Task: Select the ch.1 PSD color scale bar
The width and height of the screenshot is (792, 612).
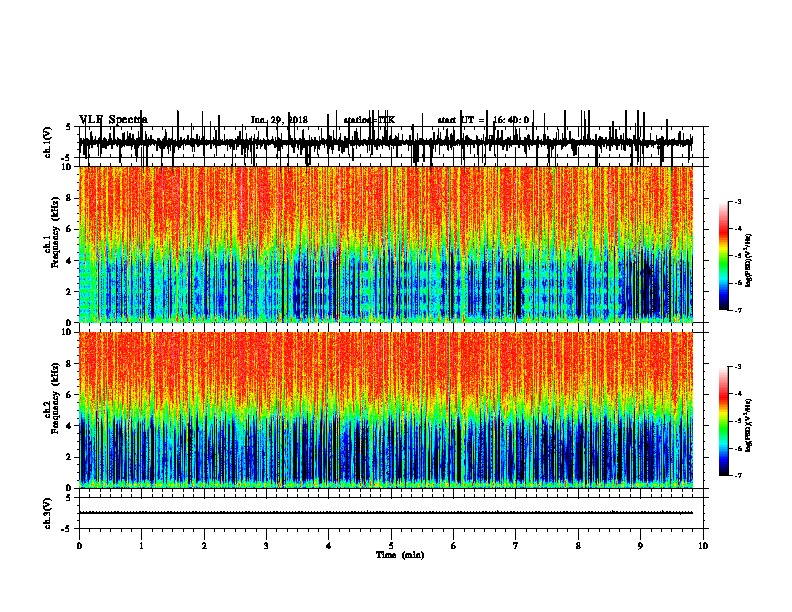Action: tap(724, 256)
